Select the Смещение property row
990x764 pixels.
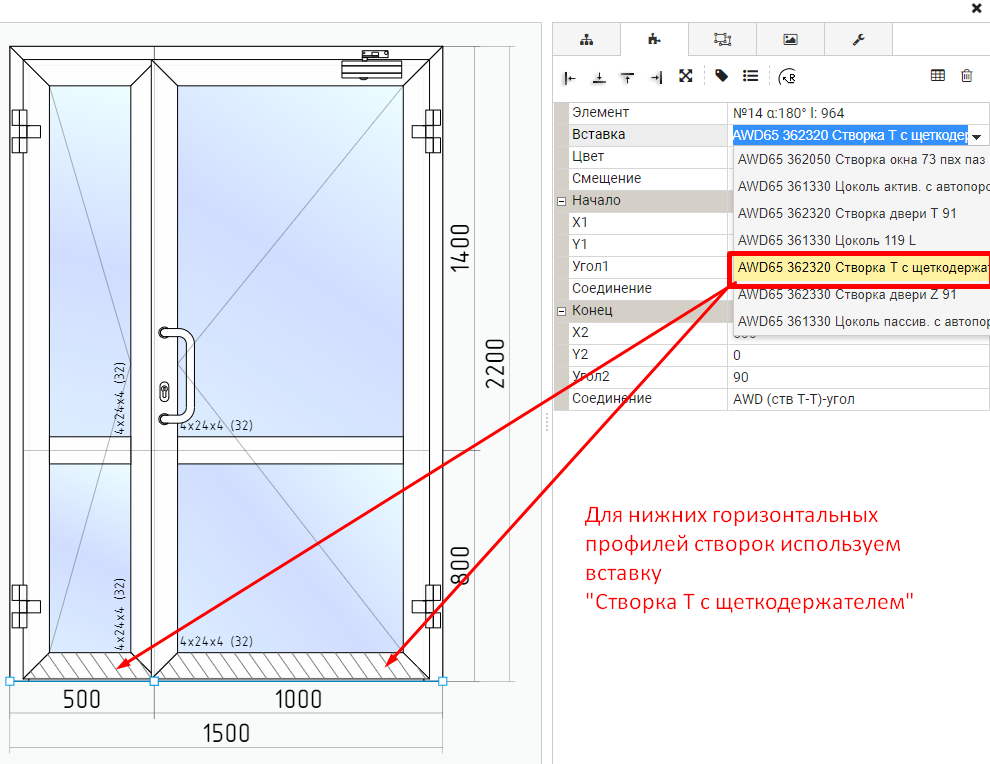click(648, 179)
